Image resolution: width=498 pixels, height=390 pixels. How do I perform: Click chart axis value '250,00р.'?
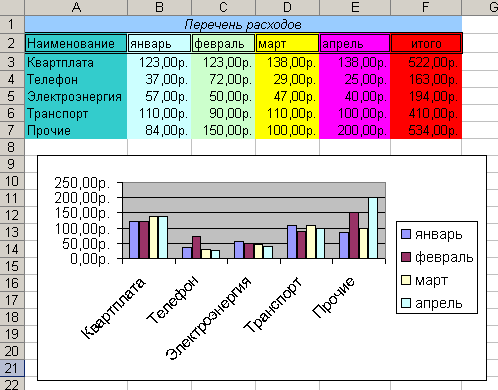tap(82, 183)
